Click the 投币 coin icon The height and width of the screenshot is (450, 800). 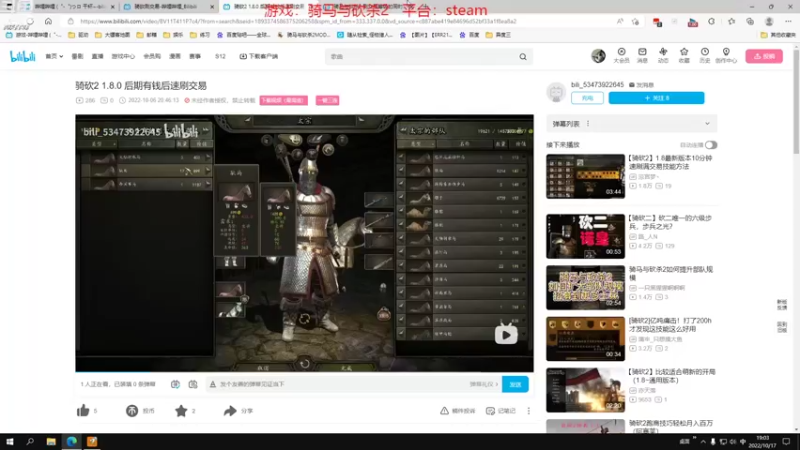(132, 410)
